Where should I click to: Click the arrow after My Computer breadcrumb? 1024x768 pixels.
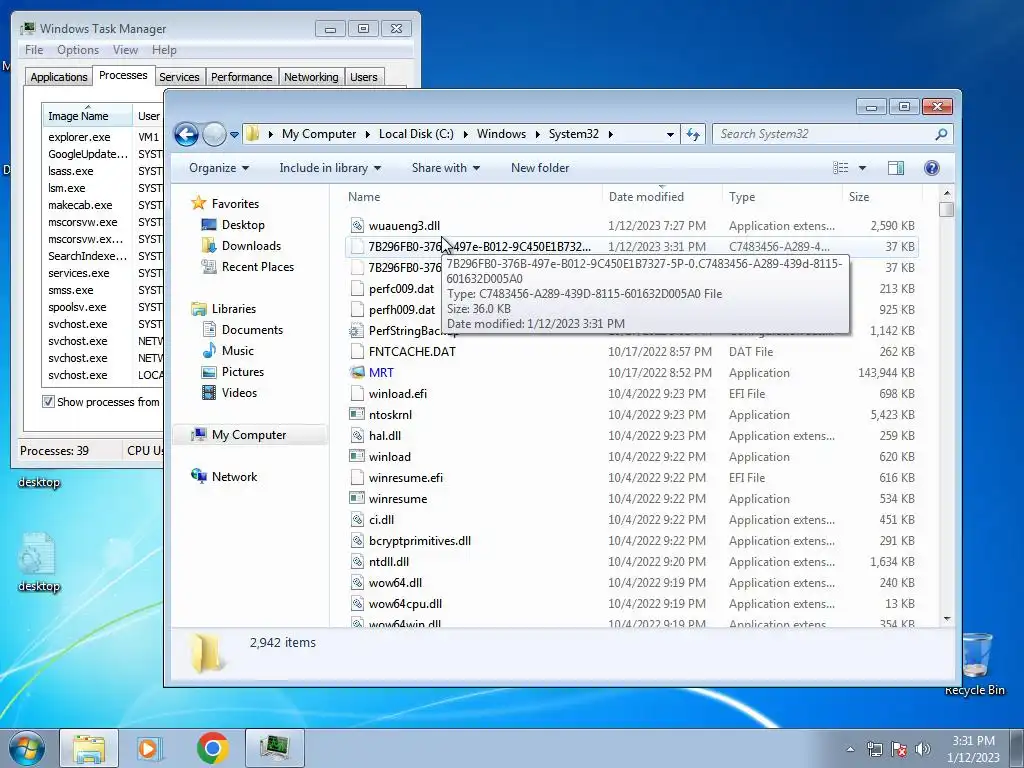click(x=367, y=135)
